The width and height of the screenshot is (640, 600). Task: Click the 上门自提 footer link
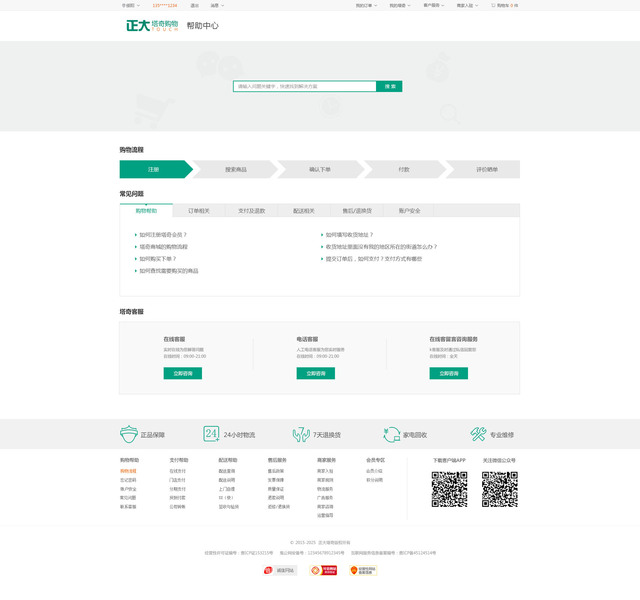227,489
